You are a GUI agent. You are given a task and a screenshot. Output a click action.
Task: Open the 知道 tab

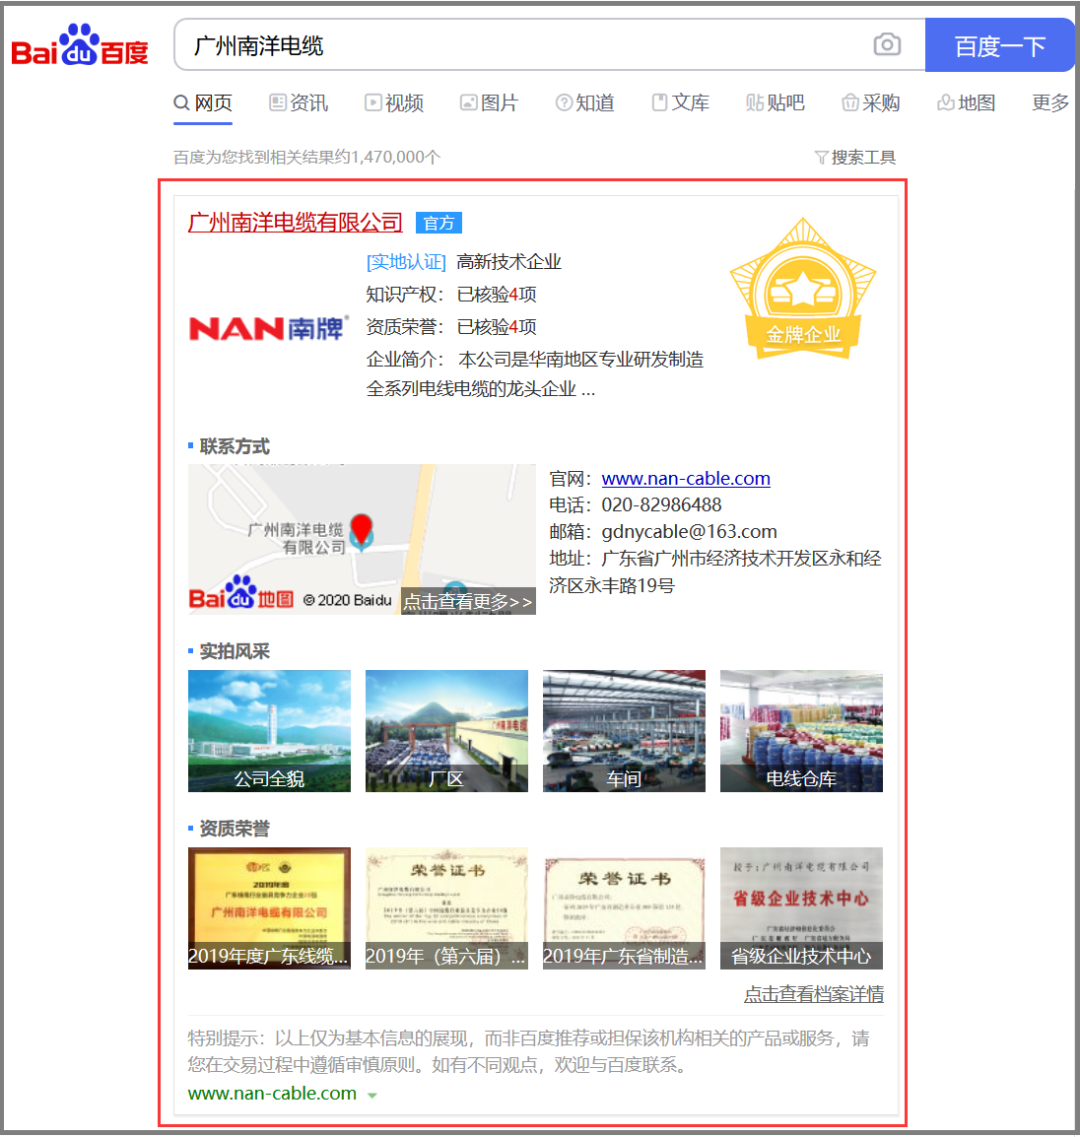[x=585, y=103]
